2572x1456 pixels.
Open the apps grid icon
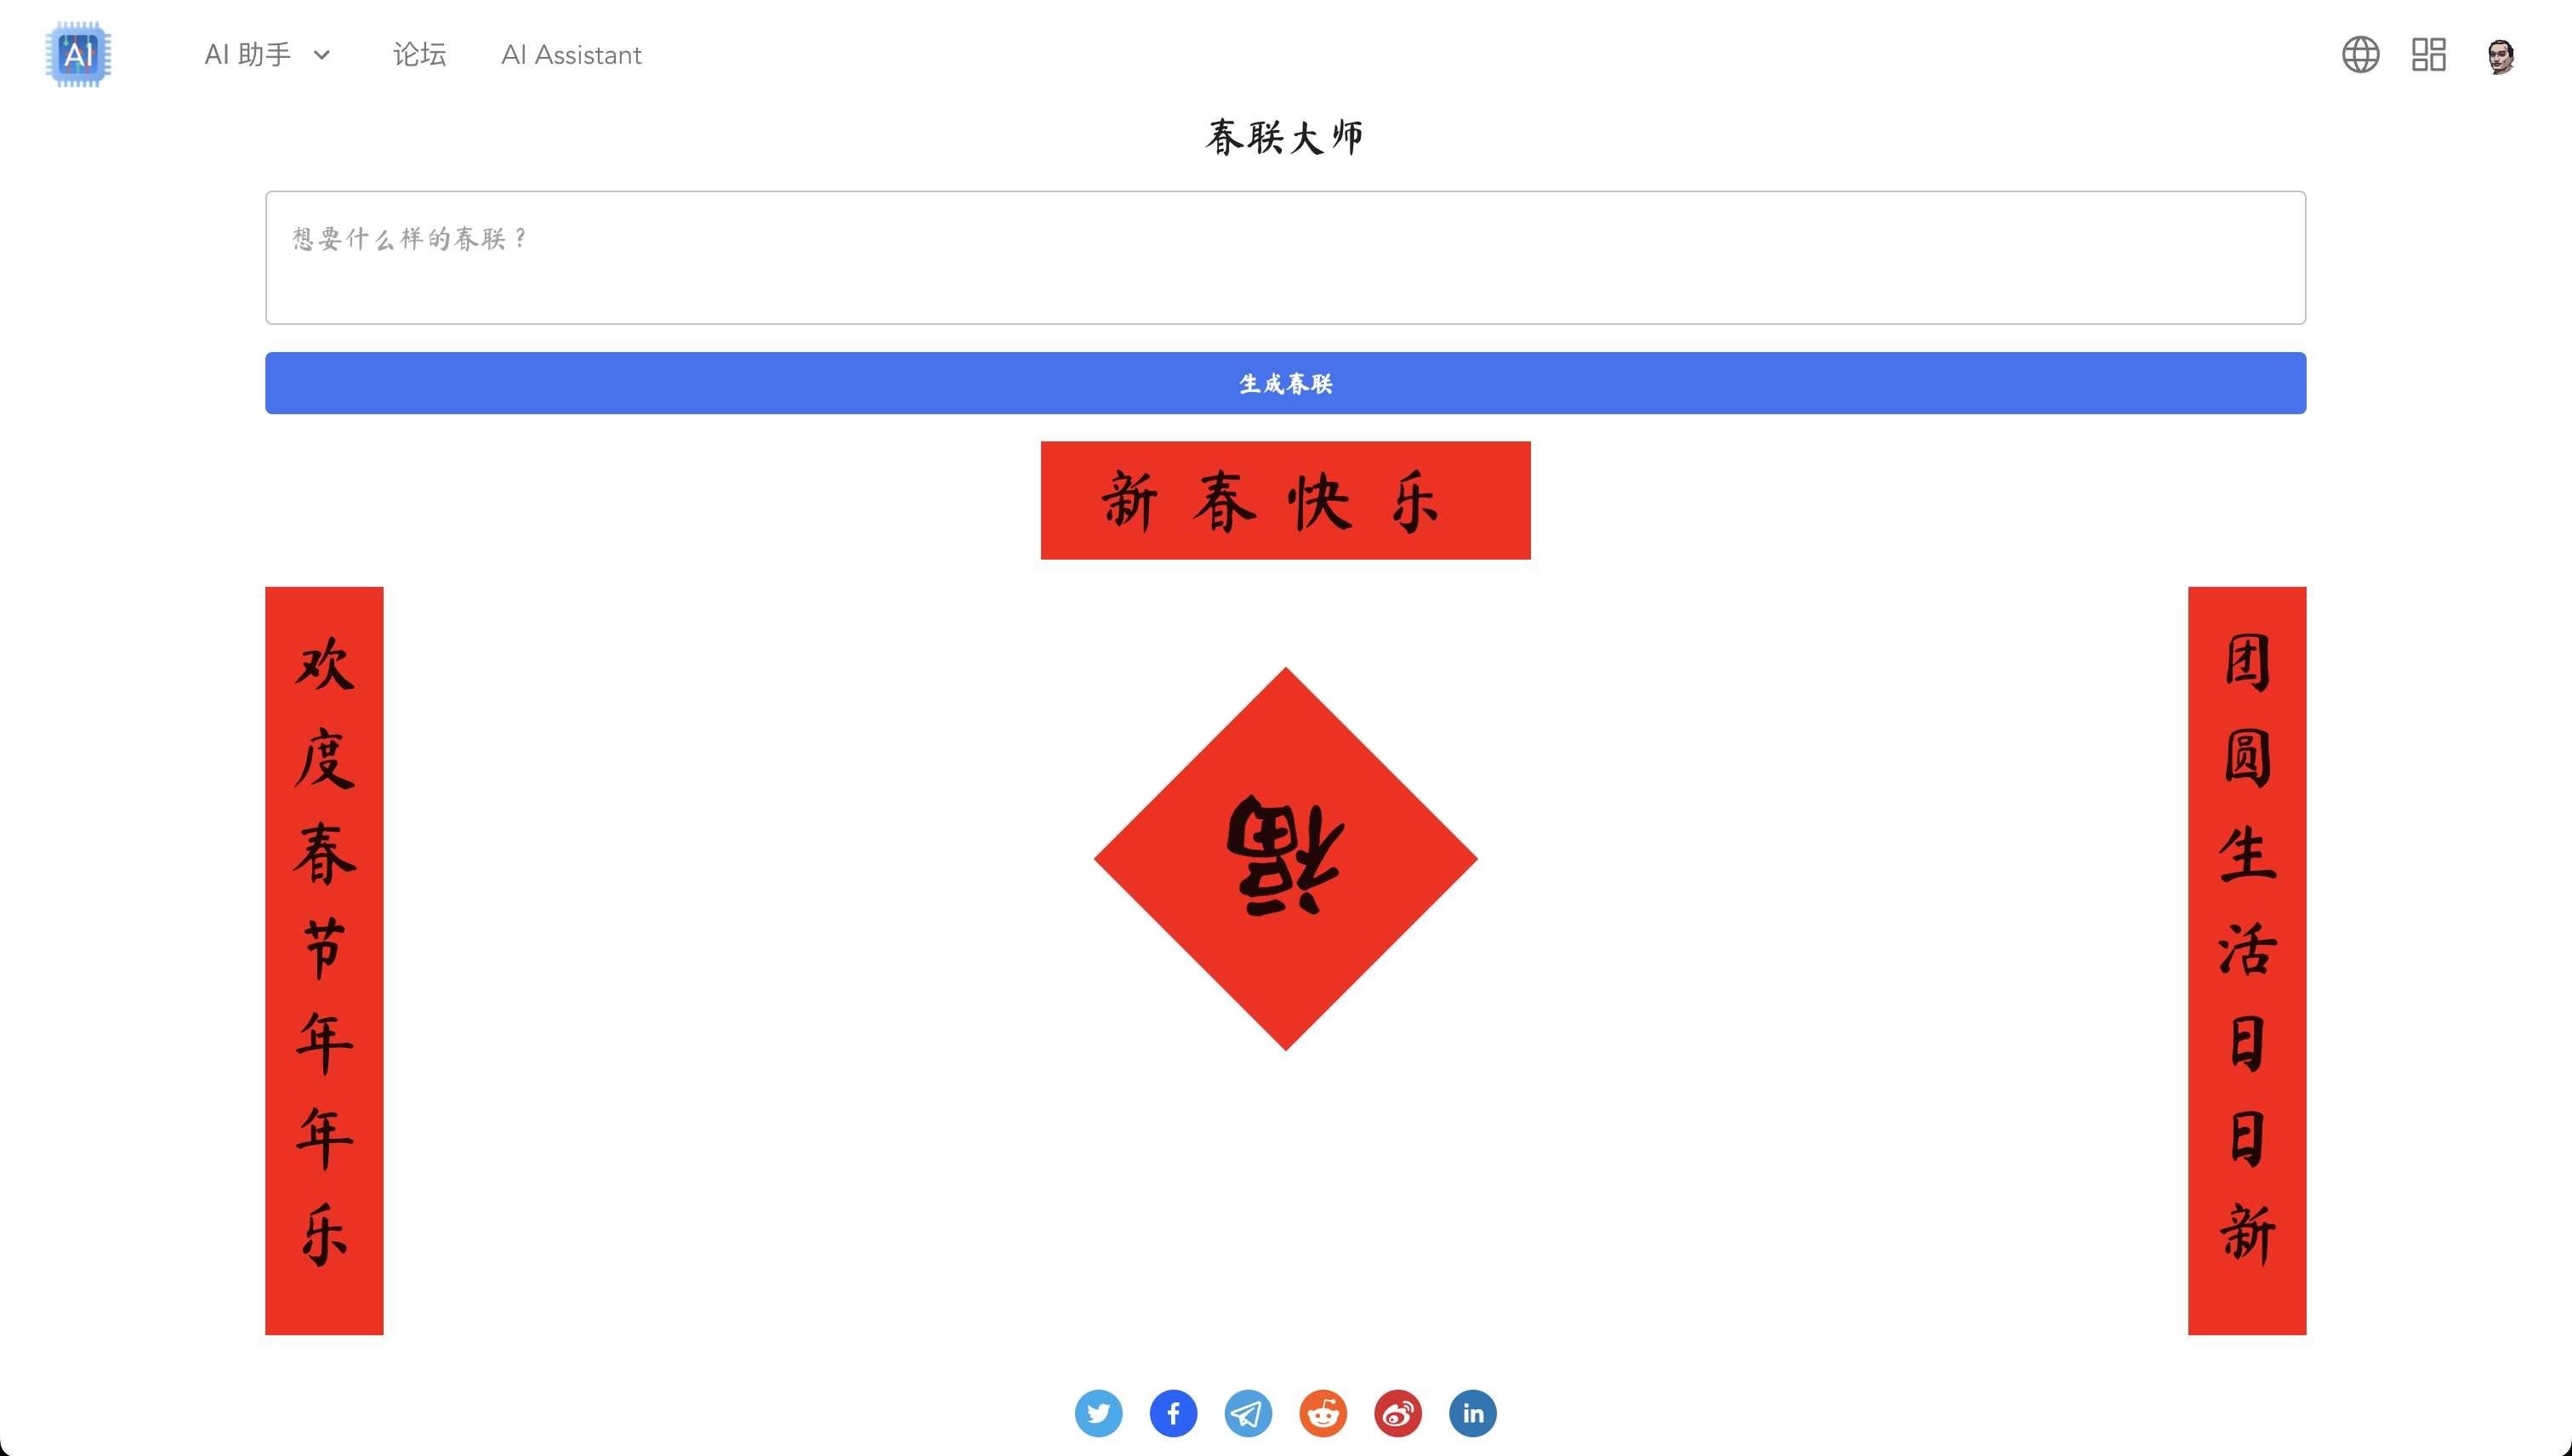[2428, 54]
